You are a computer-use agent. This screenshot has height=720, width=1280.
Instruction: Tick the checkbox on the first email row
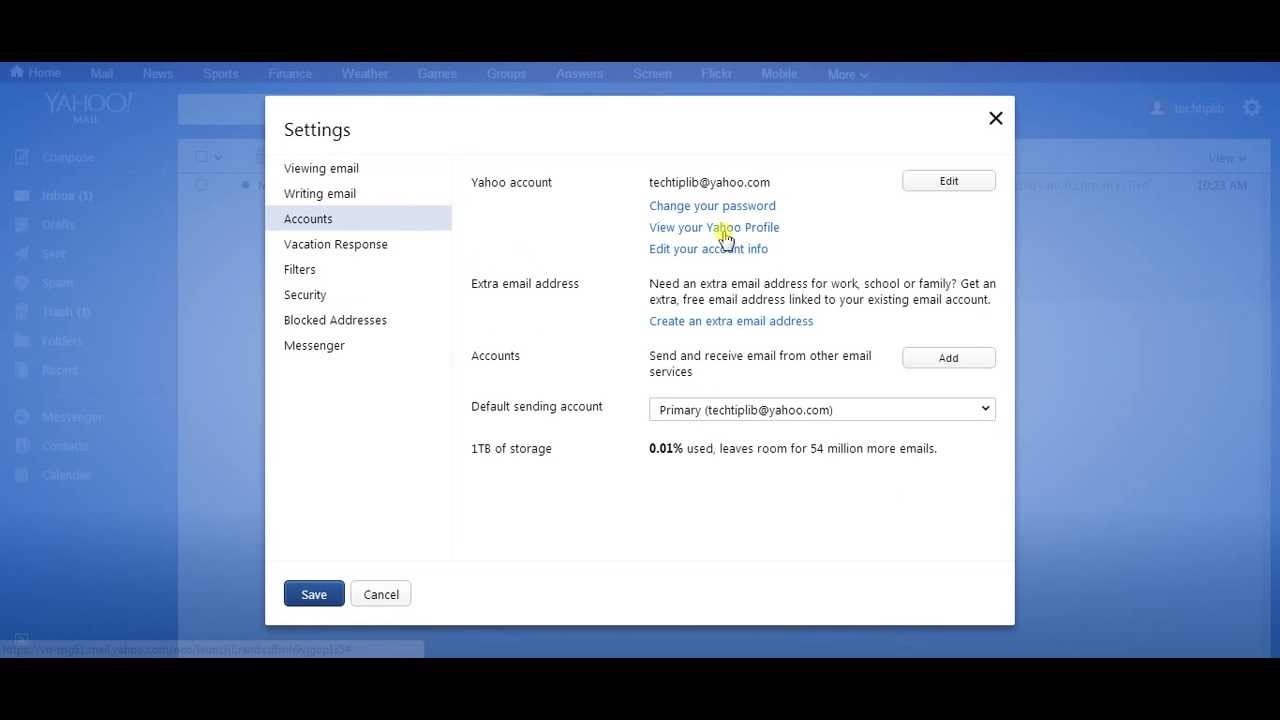201,185
